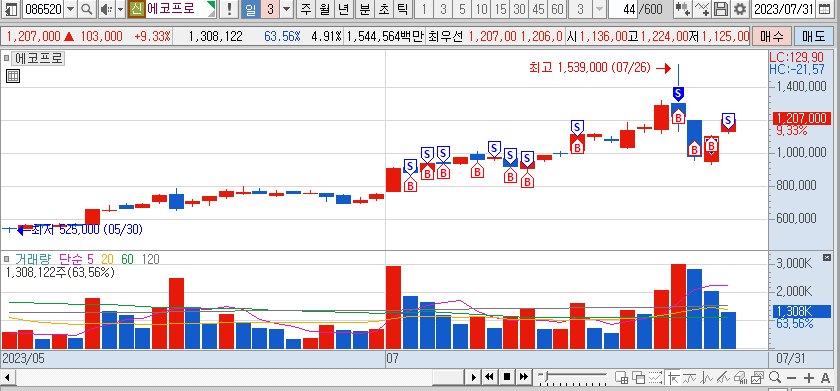Viewport: 840px width, 391px height.
Task: Click the exclamation mark info button
Action: click(x=229, y=9)
